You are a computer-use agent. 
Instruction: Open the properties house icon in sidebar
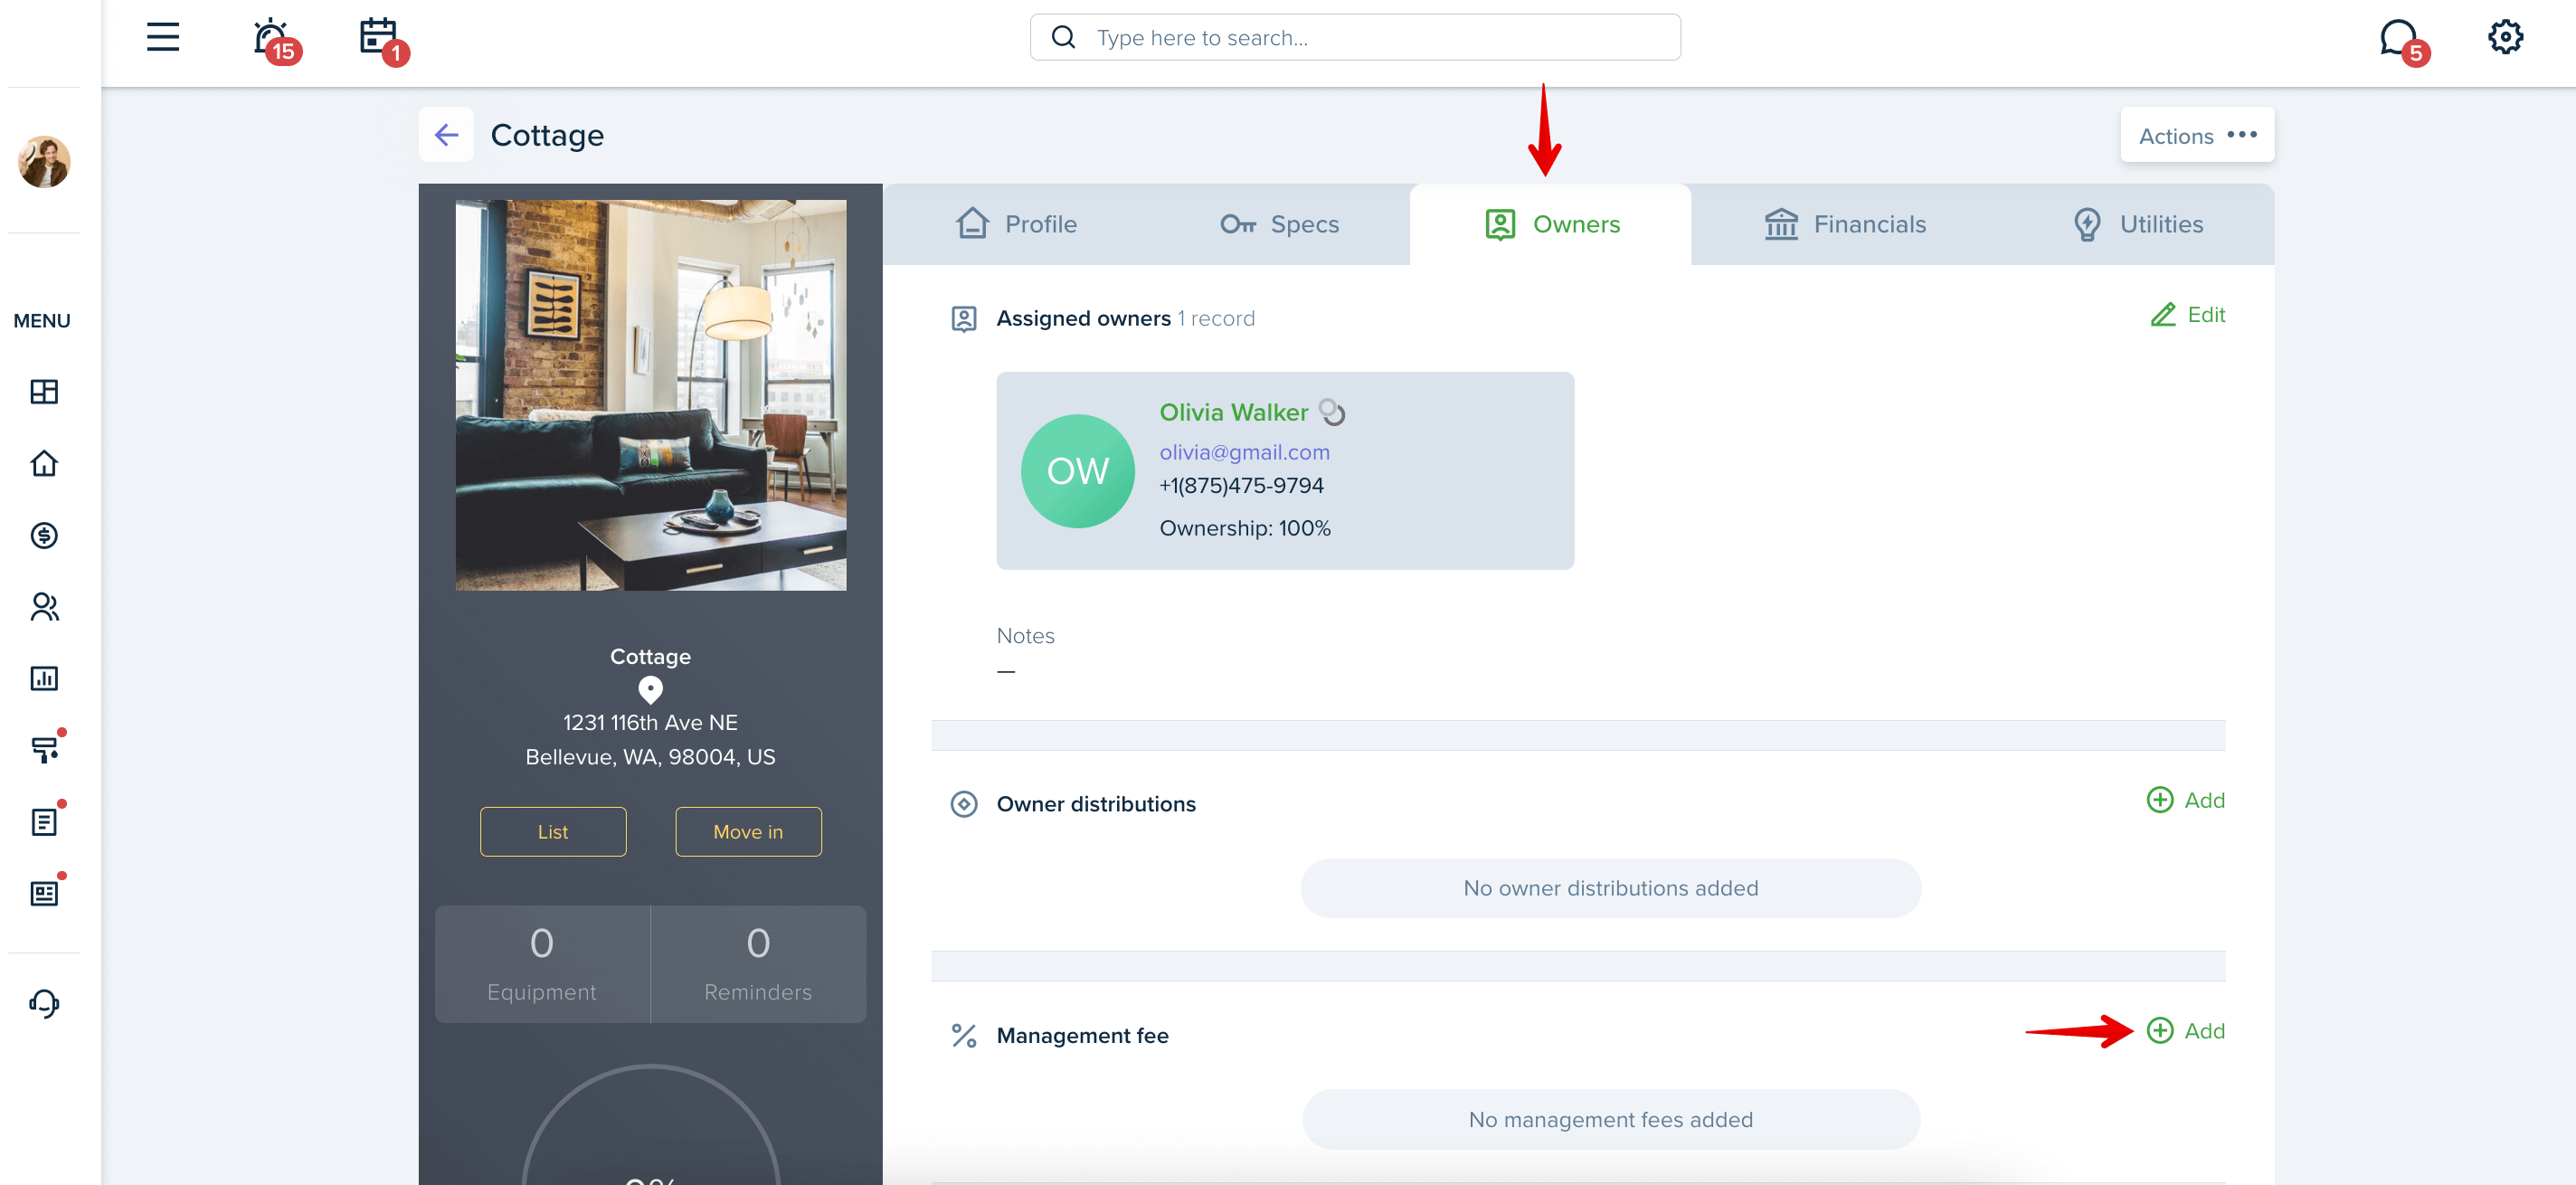pyautogui.click(x=44, y=463)
